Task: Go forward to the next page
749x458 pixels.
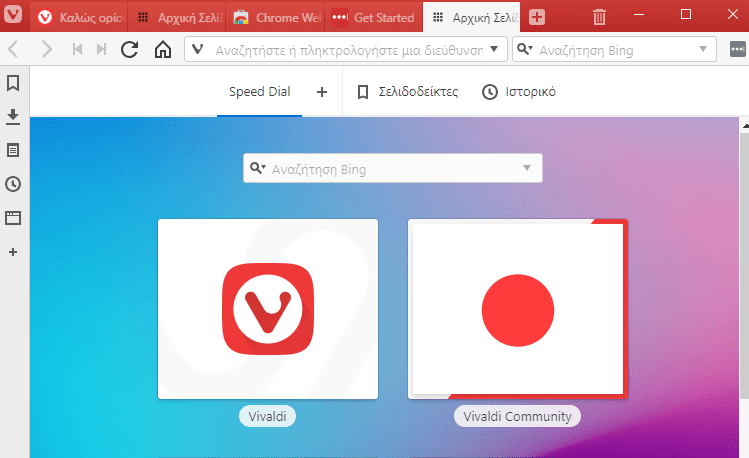Action: (46, 49)
